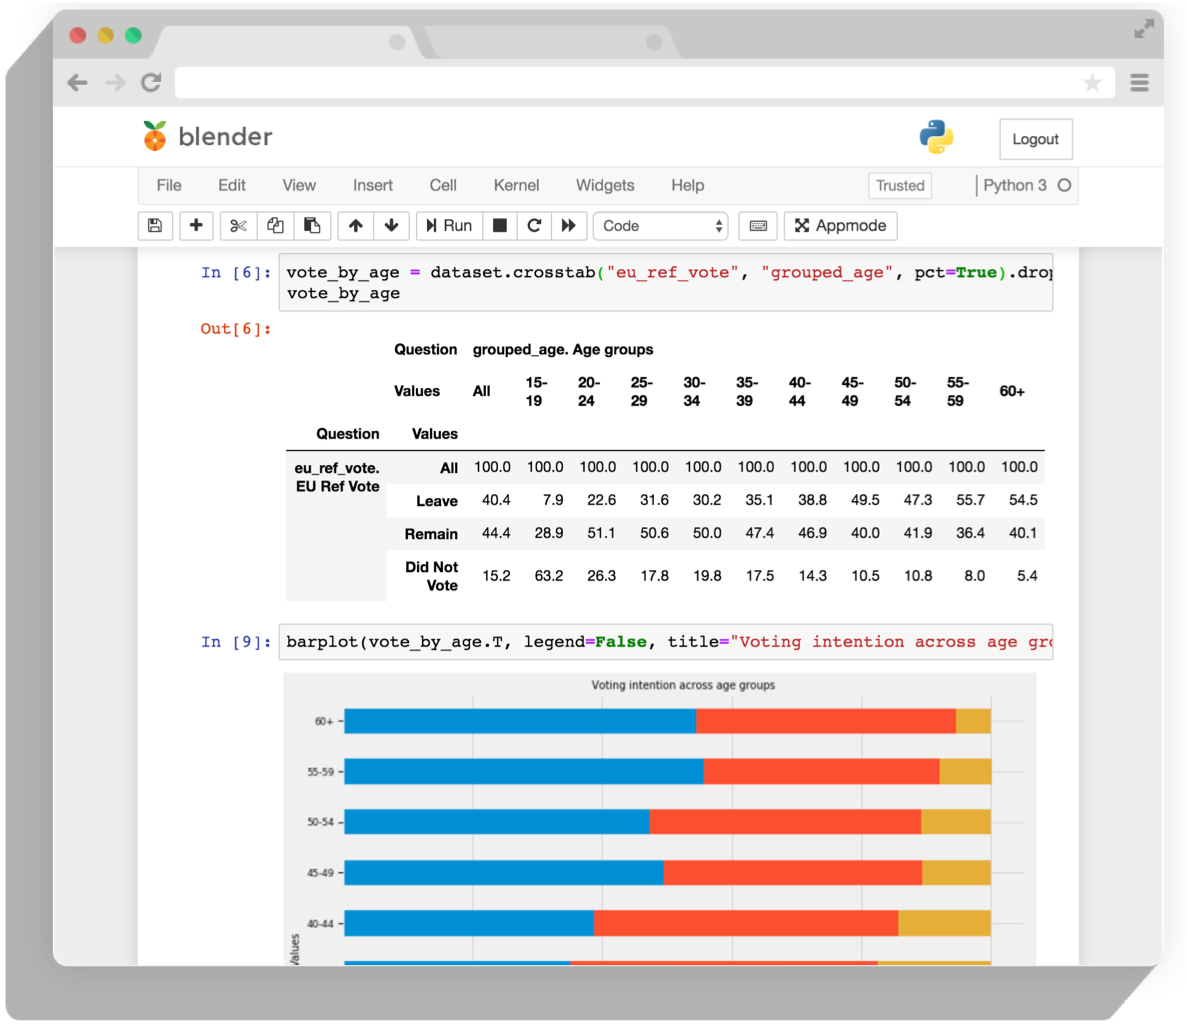This screenshot has height=1029, width=1187.
Task: Cut the selected cell with the scissors icon
Action: pyautogui.click(x=238, y=225)
